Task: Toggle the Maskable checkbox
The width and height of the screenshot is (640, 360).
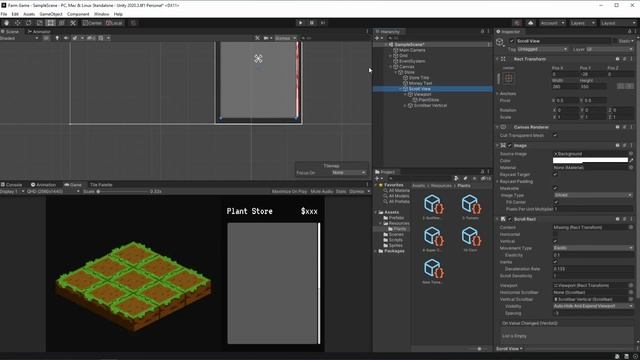Action: [x=555, y=188]
